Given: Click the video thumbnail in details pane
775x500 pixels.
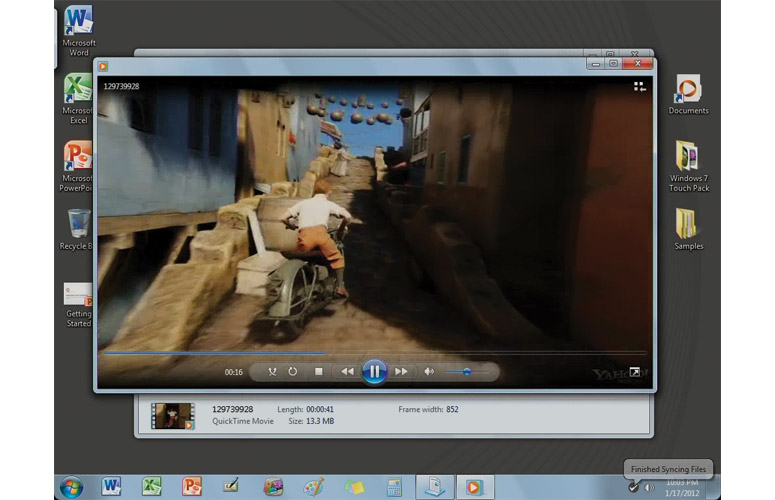Looking at the screenshot, I should [x=172, y=415].
